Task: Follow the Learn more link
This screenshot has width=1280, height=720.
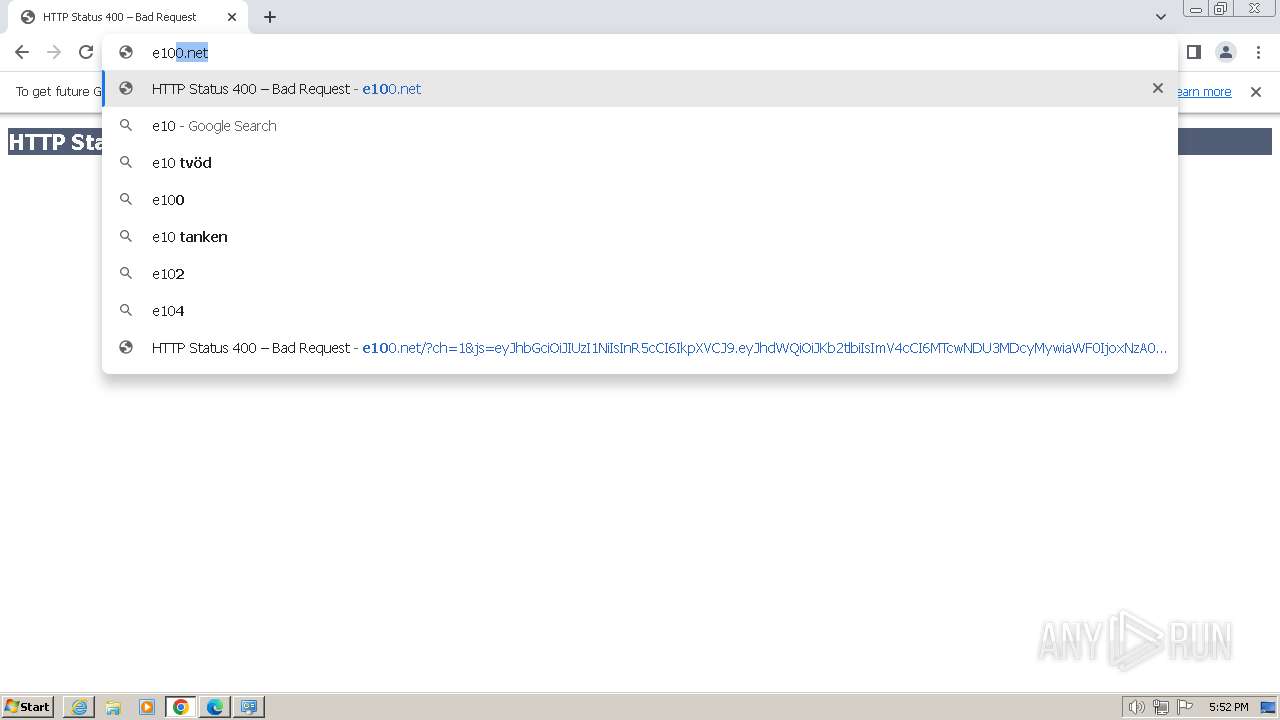Action: click(1203, 91)
